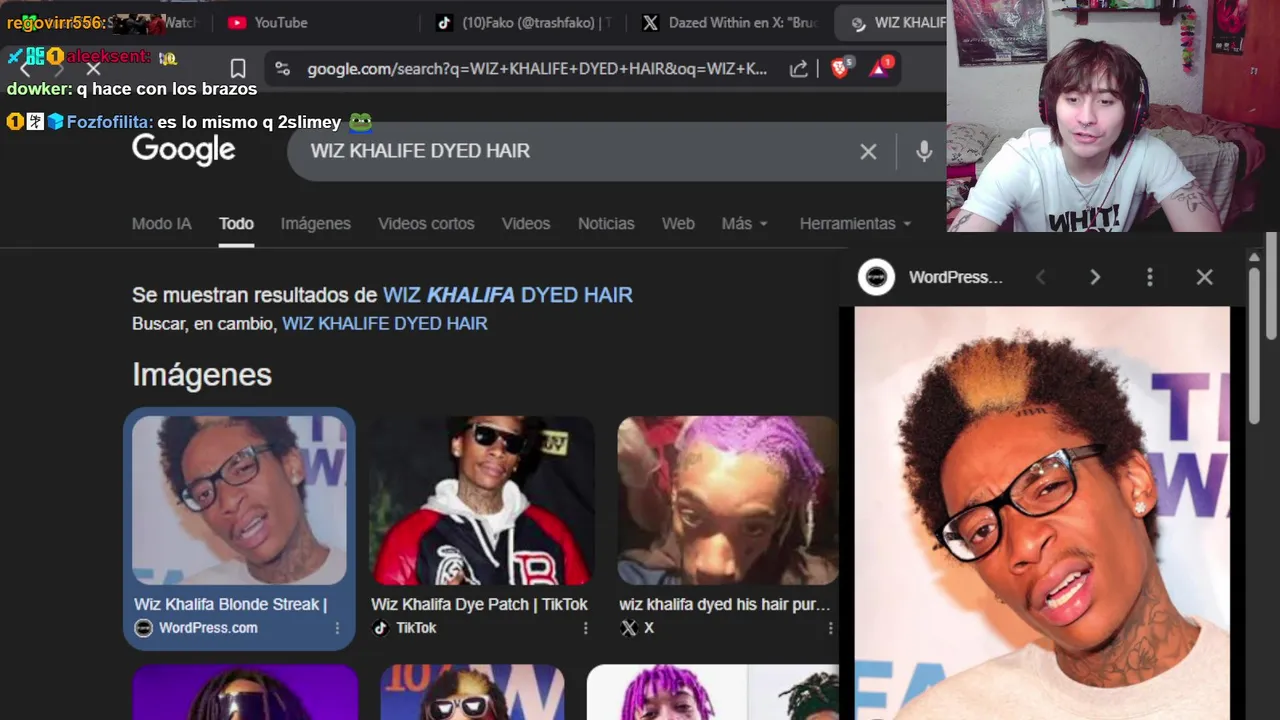Select the Todo results tab
This screenshot has height=720, width=1280.
pyautogui.click(x=236, y=223)
